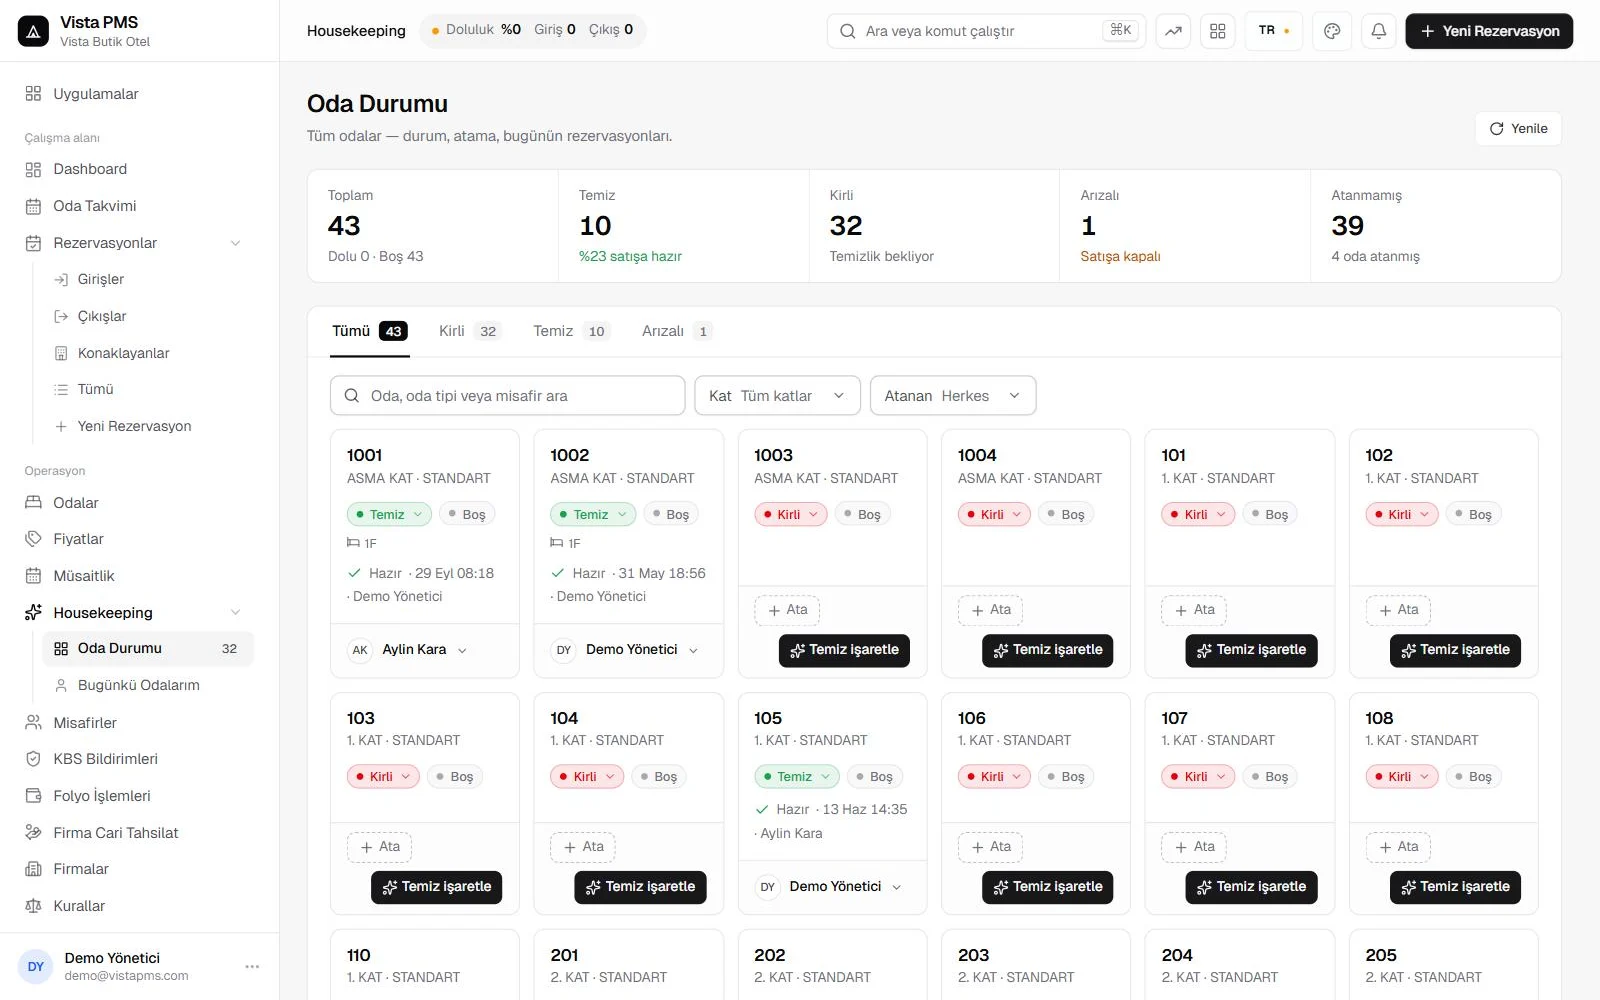This screenshot has height=1000, width=1600.
Task: Click the Çıkışlar arrow icon
Action: coord(61,316)
